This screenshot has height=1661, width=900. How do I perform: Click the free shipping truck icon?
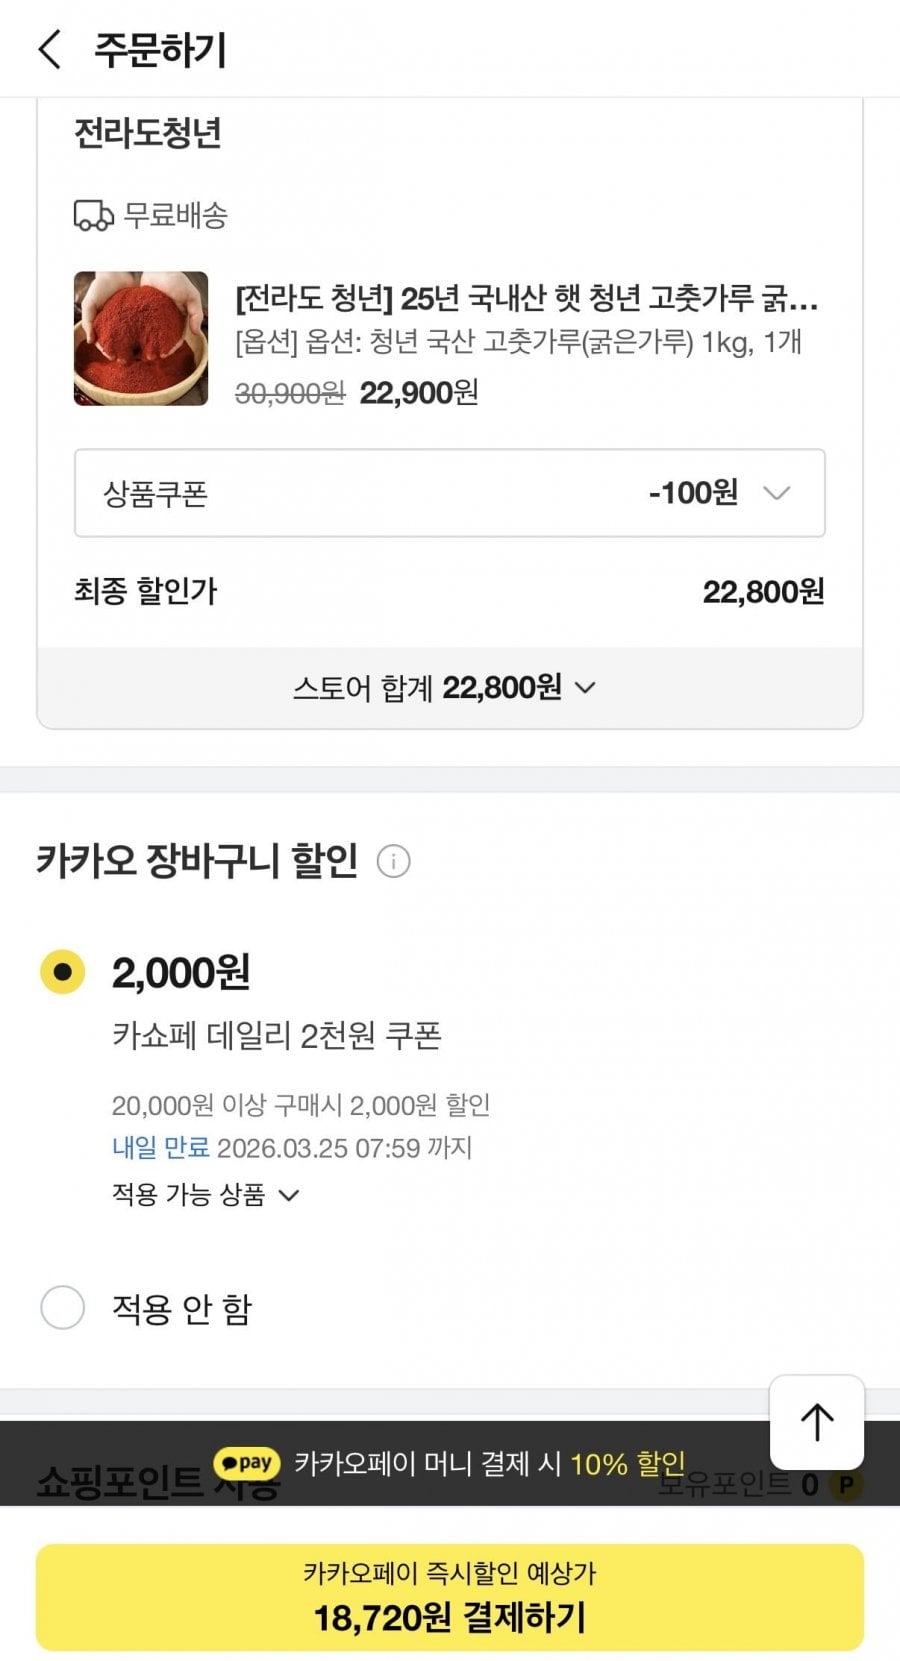pos(94,215)
